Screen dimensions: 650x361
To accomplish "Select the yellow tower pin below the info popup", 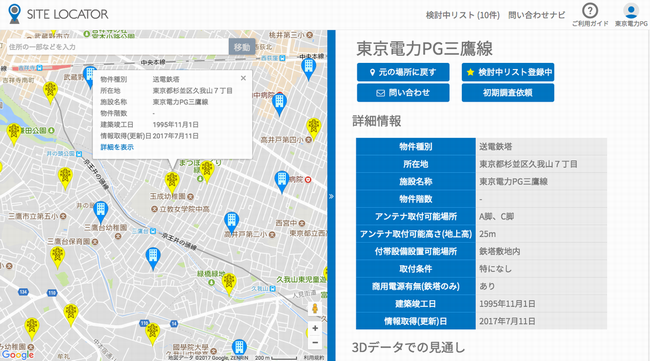I will 172,183.
